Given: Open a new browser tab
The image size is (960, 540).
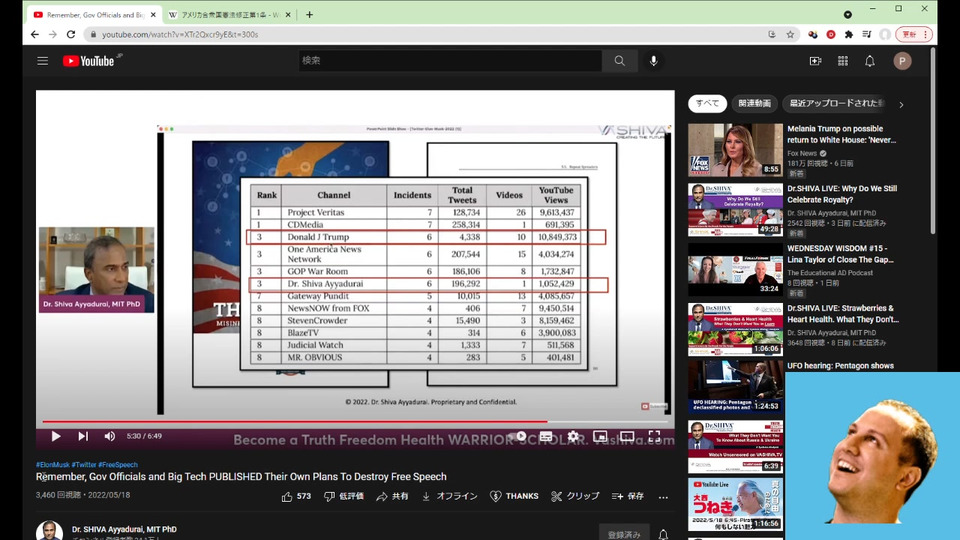Looking at the screenshot, I should pyautogui.click(x=309, y=15).
